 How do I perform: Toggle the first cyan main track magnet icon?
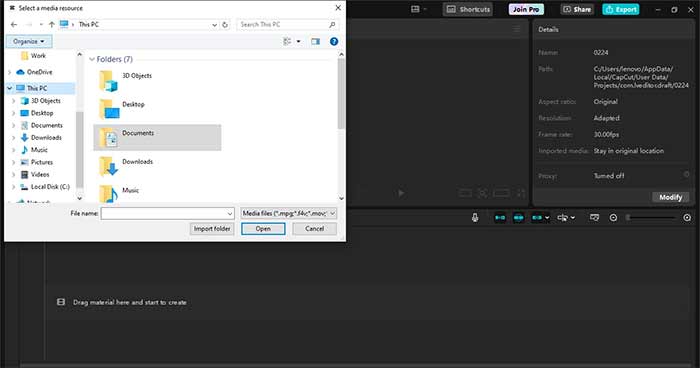click(x=500, y=217)
